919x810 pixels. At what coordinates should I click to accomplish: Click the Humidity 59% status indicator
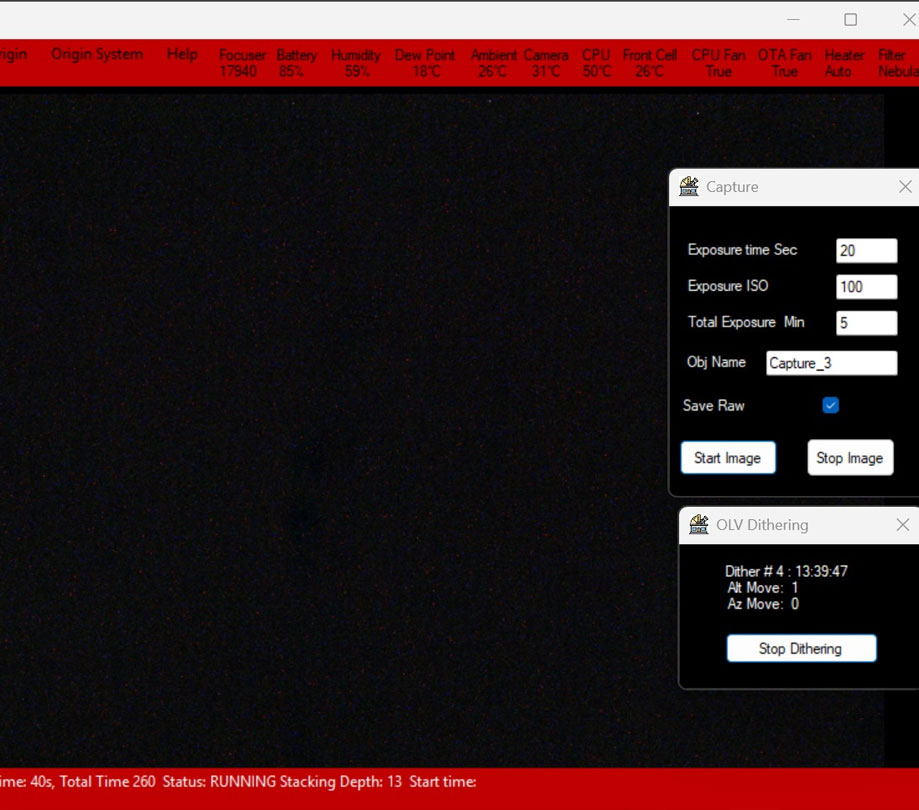pos(355,62)
